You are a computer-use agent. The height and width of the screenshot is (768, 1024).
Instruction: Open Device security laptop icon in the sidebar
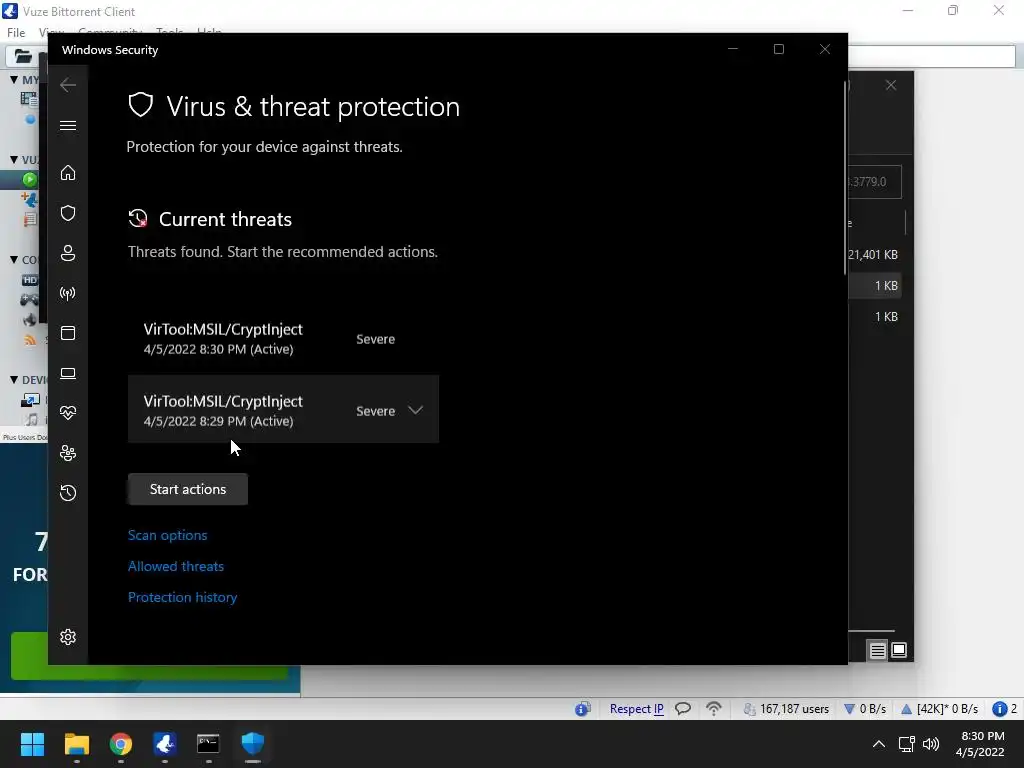[68, 374]
